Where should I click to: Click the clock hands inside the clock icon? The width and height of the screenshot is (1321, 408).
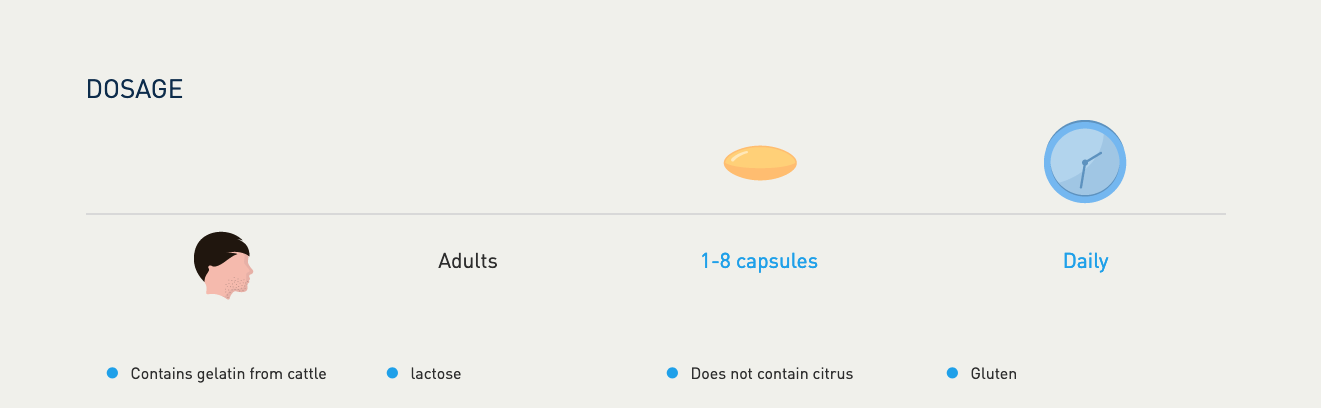pos(1086,164)
